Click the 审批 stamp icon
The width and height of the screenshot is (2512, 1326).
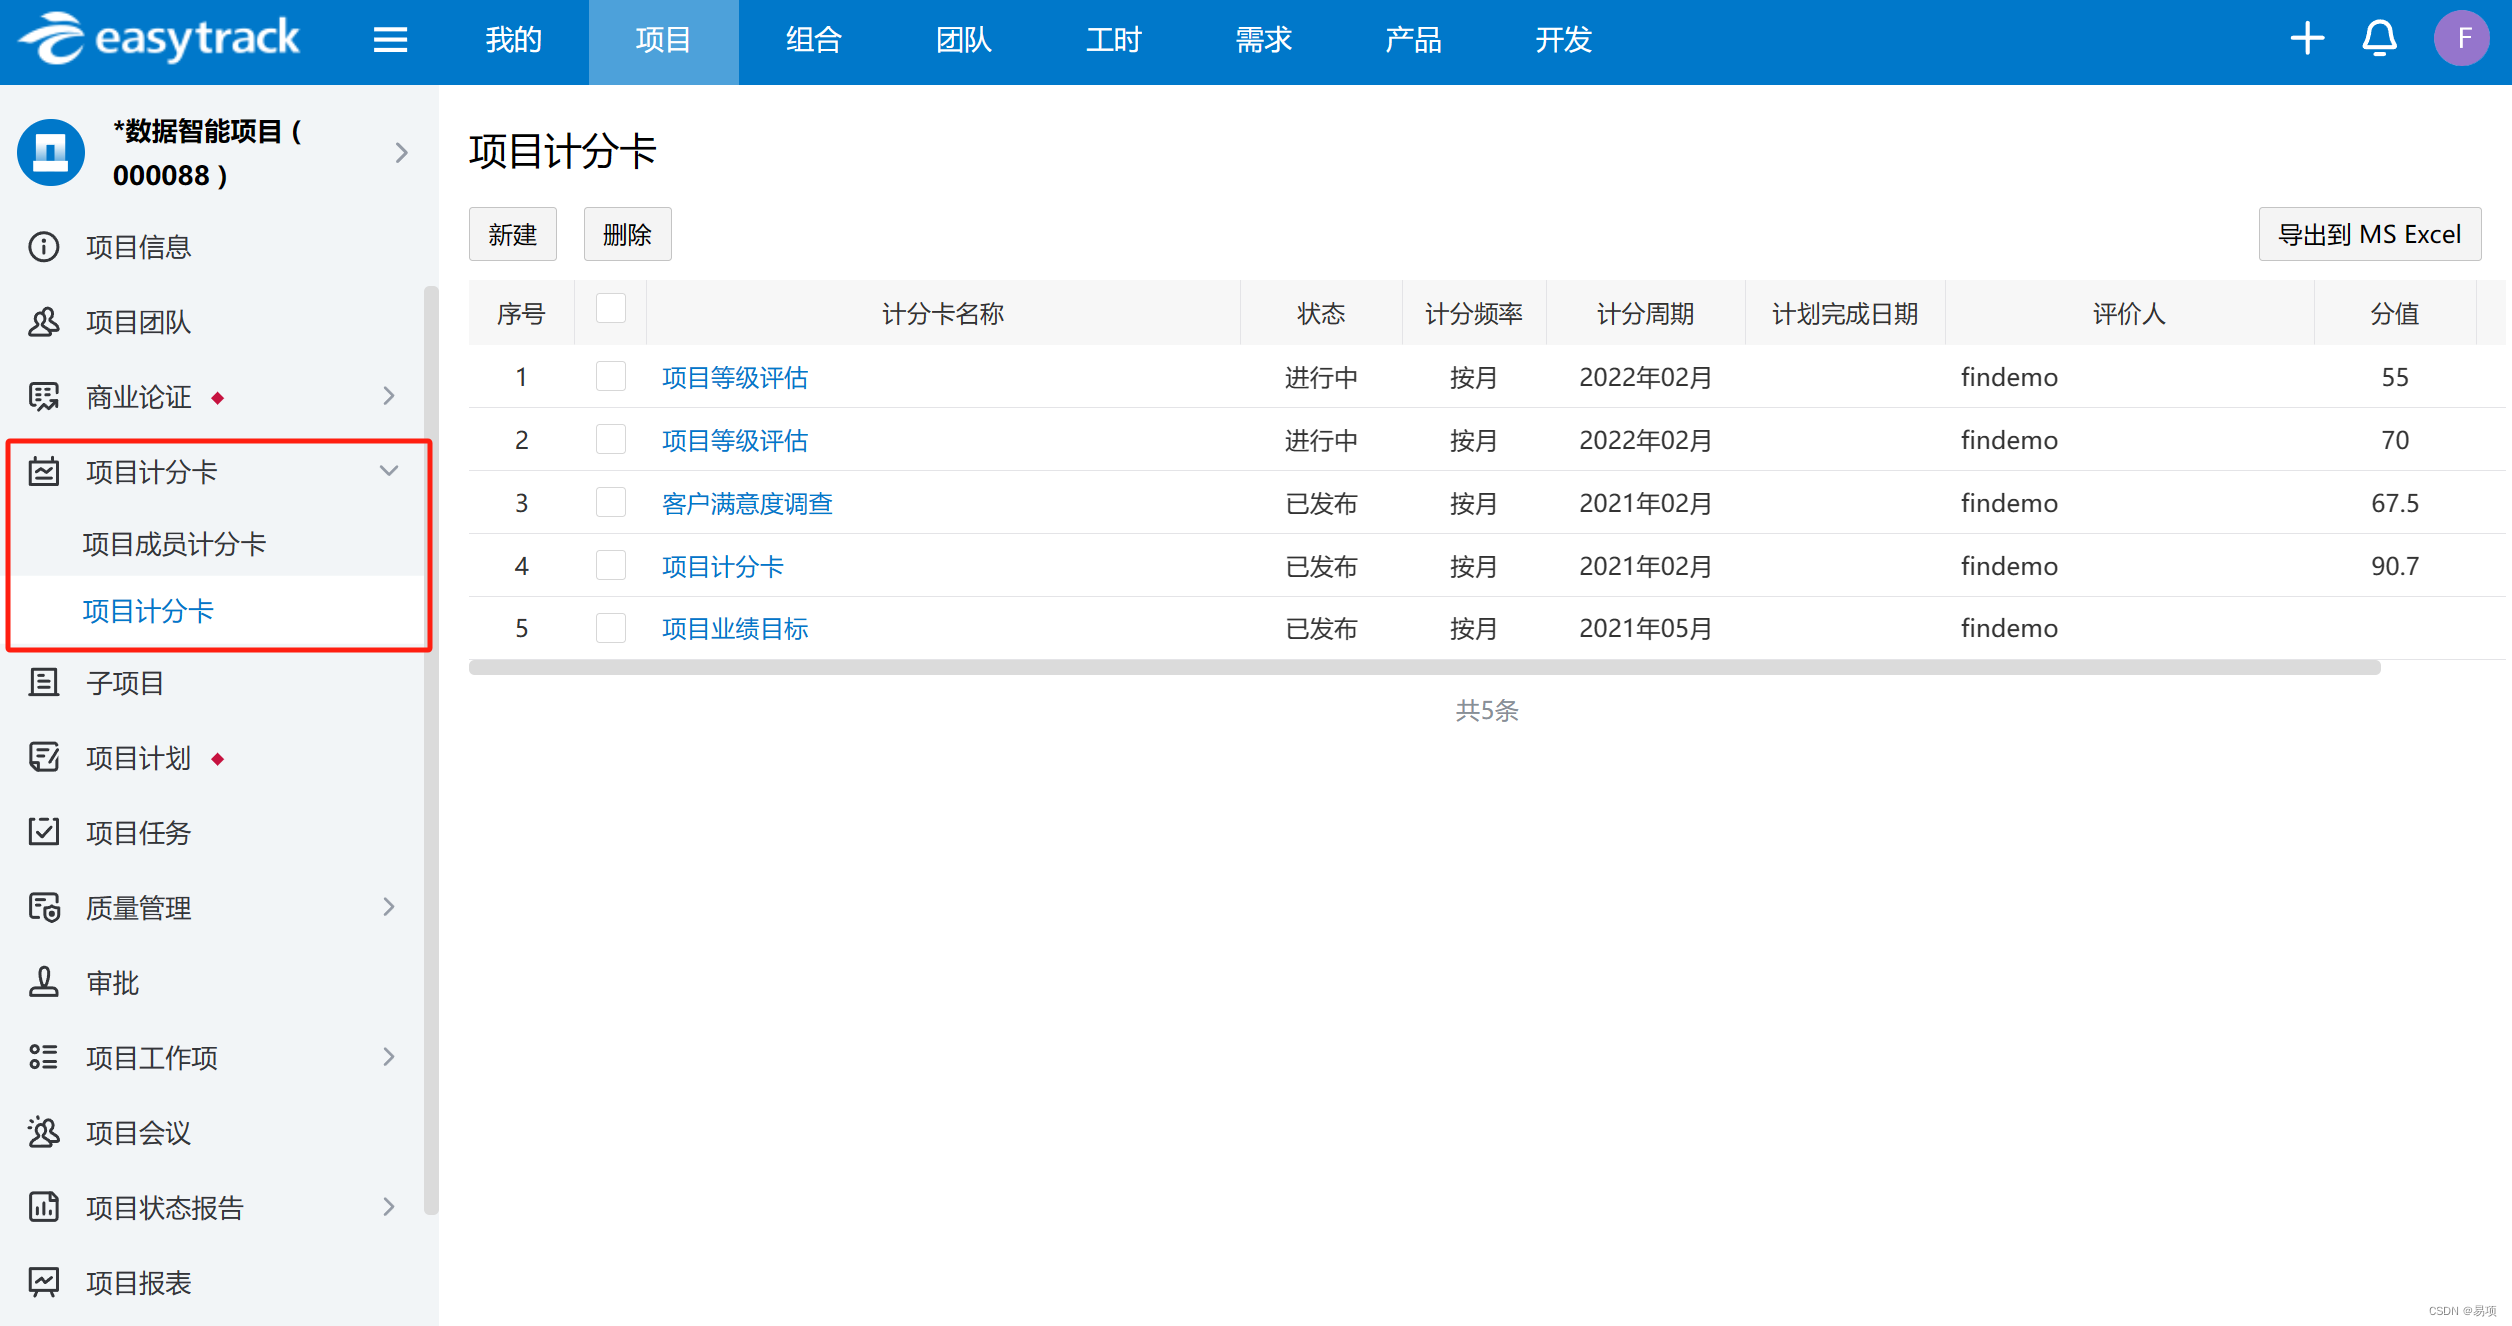(44, 982)
